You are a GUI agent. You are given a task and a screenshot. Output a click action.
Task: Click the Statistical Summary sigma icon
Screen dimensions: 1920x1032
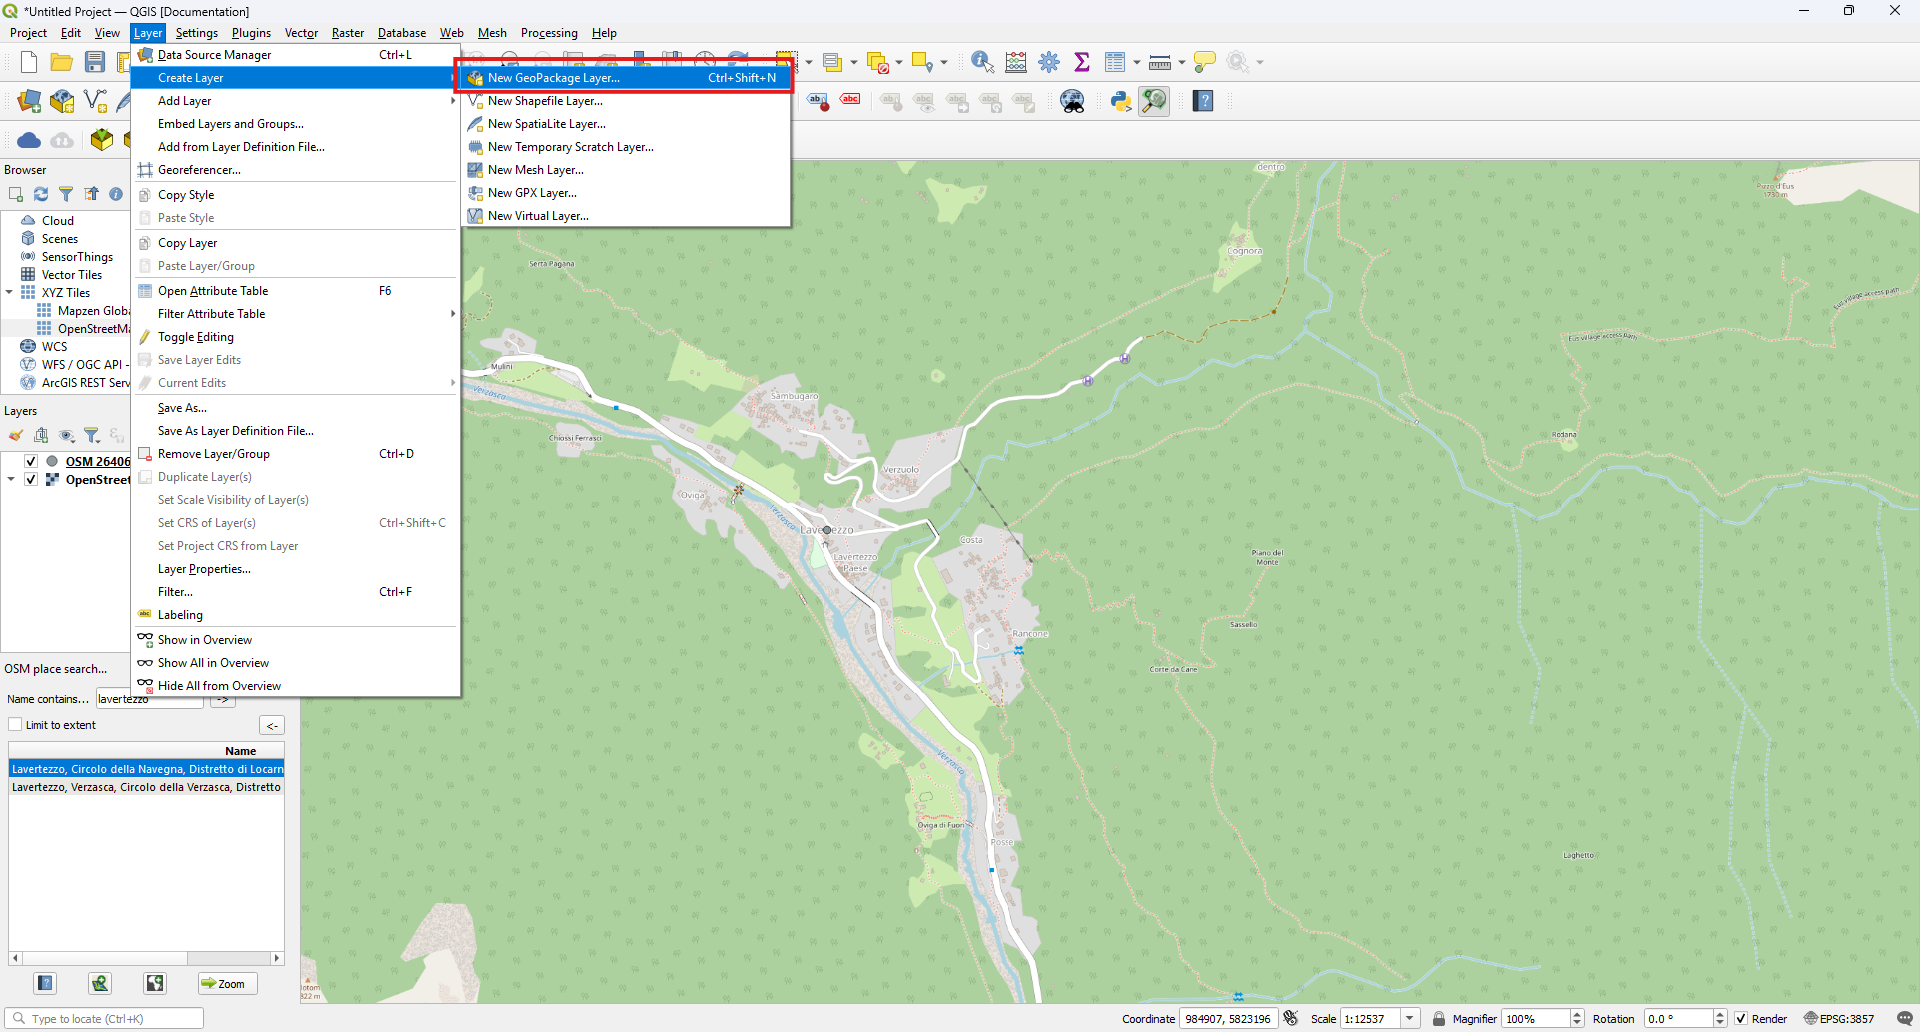coord(1081,62)
